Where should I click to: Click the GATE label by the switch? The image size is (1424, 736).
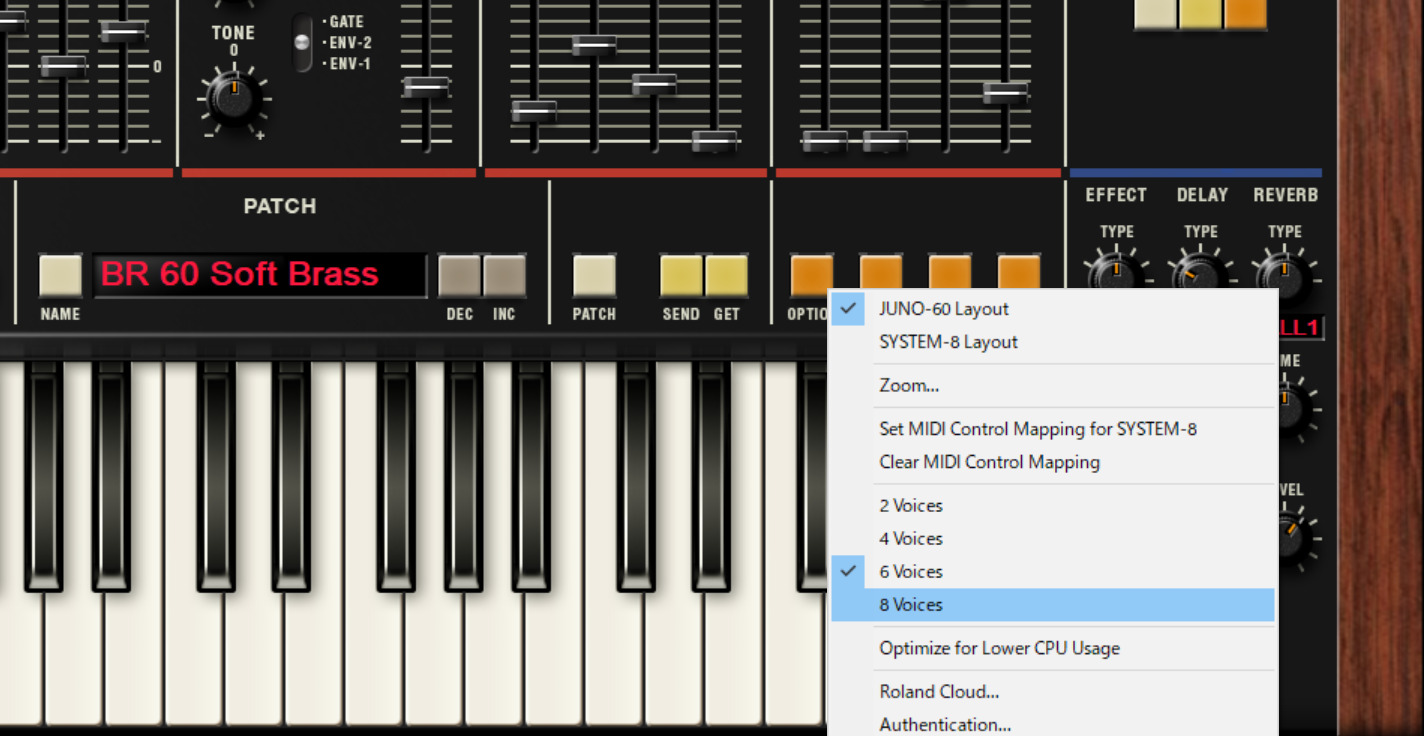[x=346, y=21]
